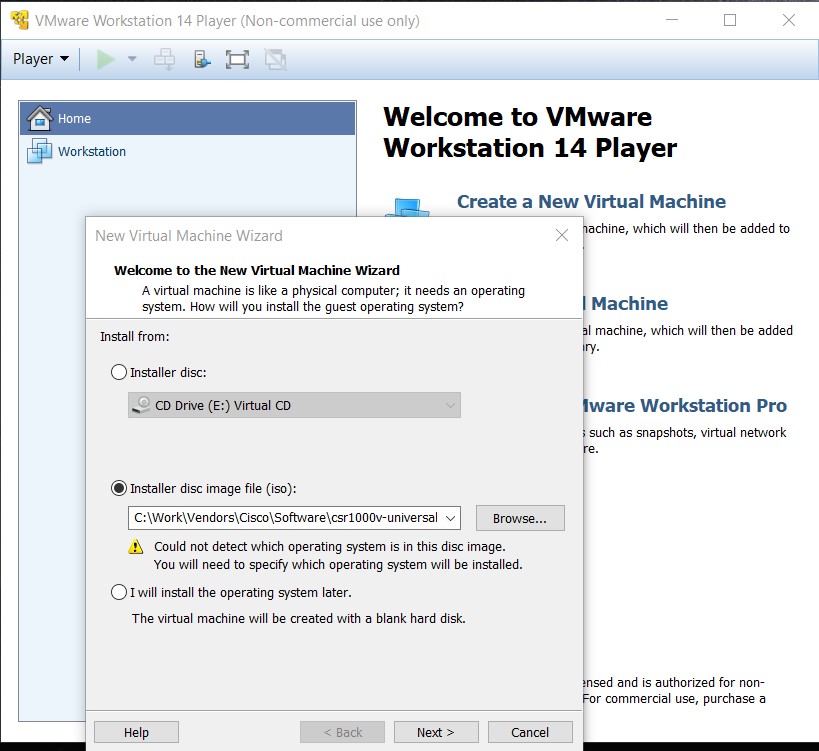
Task: Expand the ISO path history dropdown arrow
Action: point(450,518)
